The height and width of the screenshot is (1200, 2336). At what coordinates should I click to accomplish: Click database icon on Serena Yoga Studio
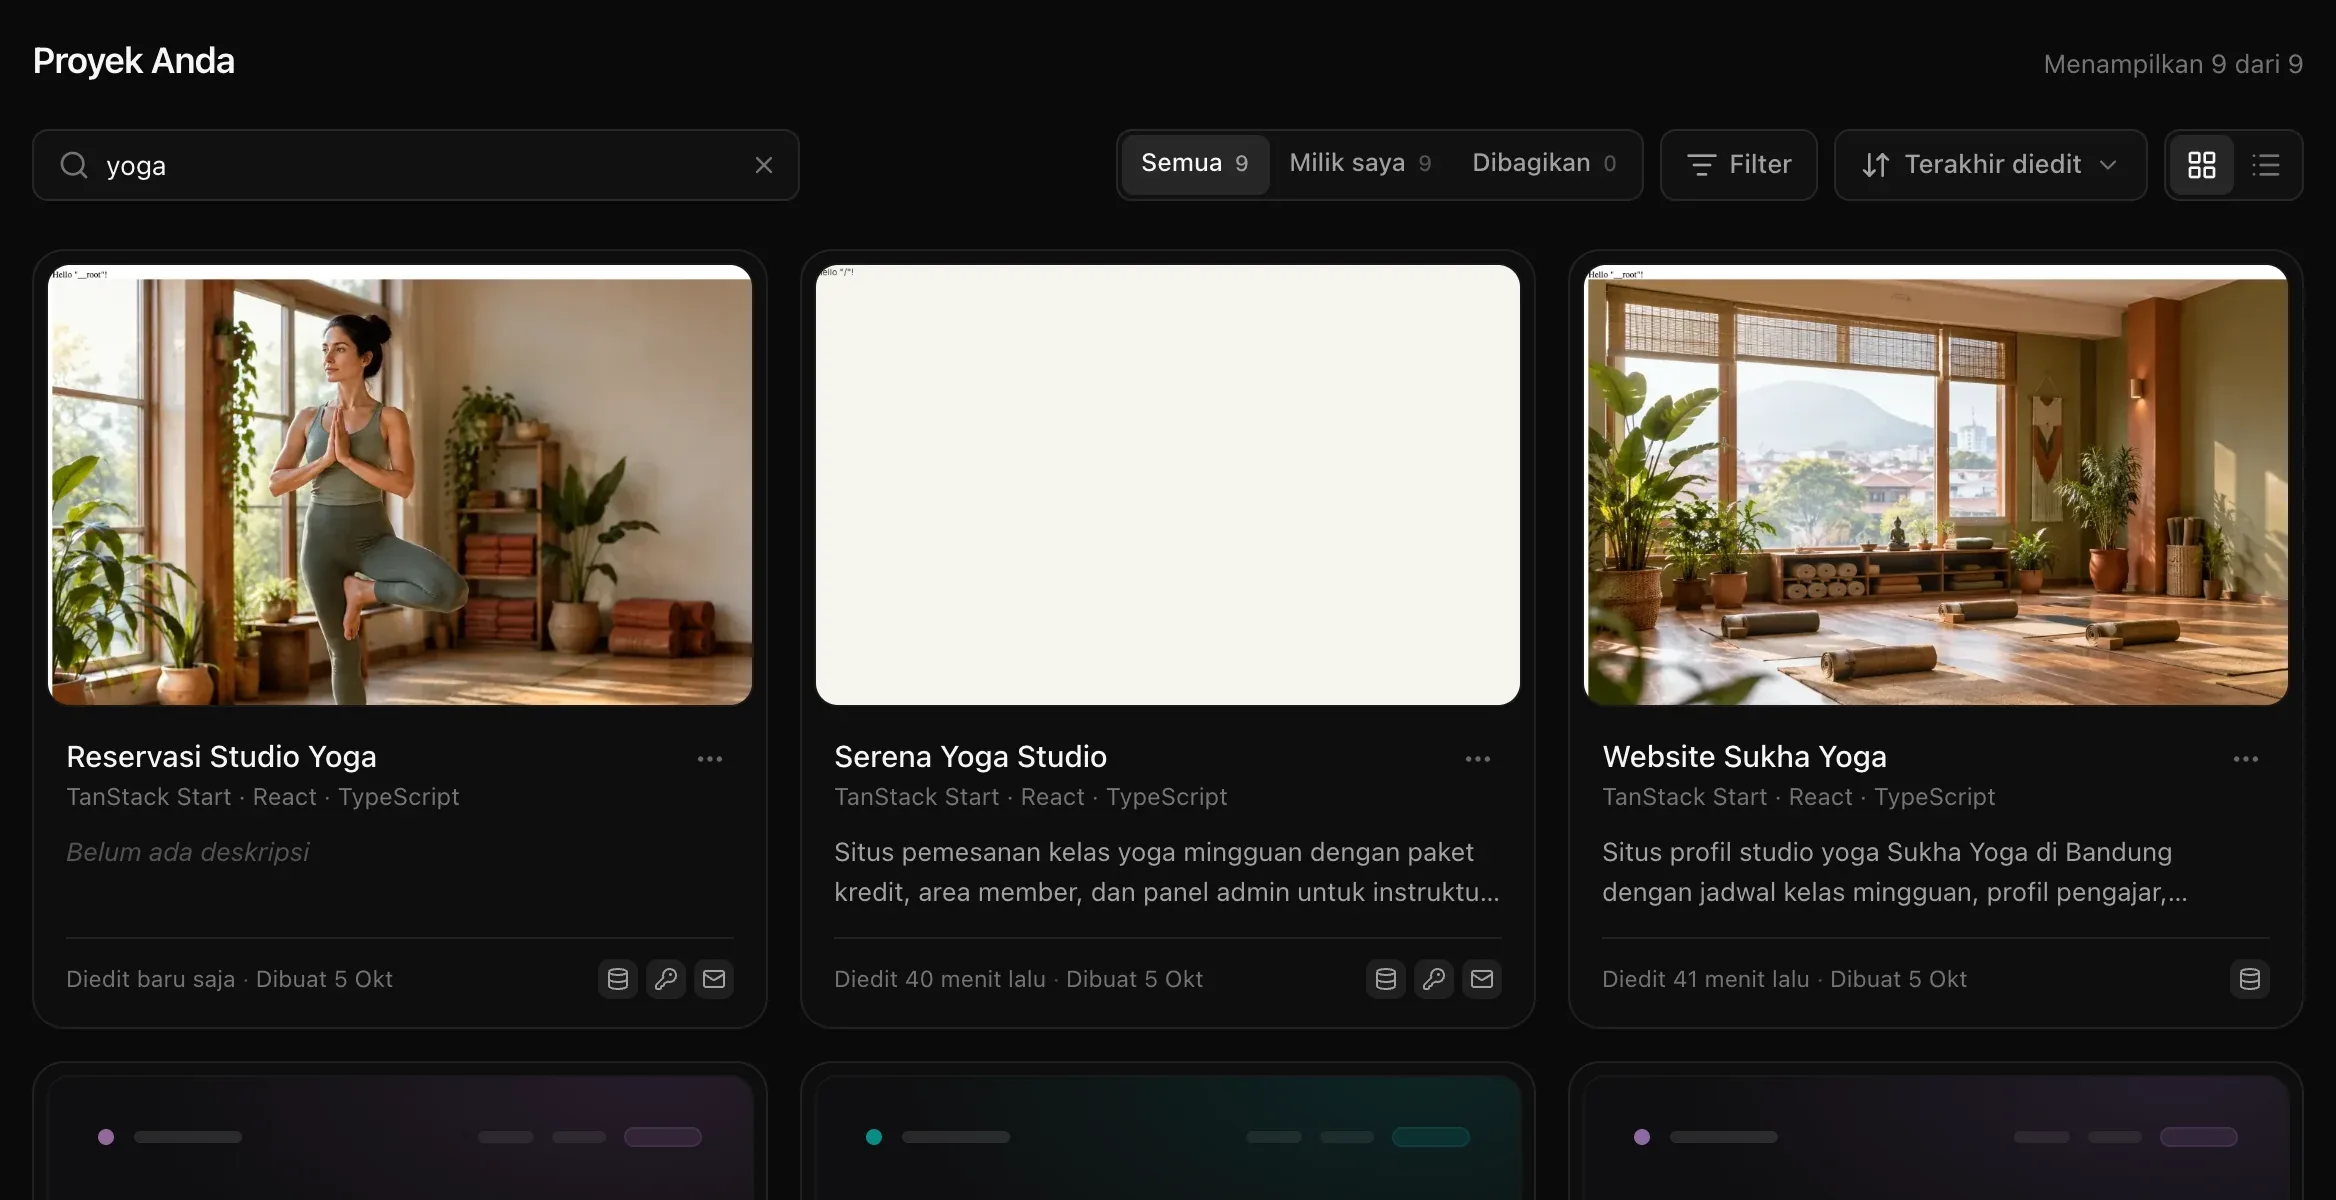coord(1386,979)
